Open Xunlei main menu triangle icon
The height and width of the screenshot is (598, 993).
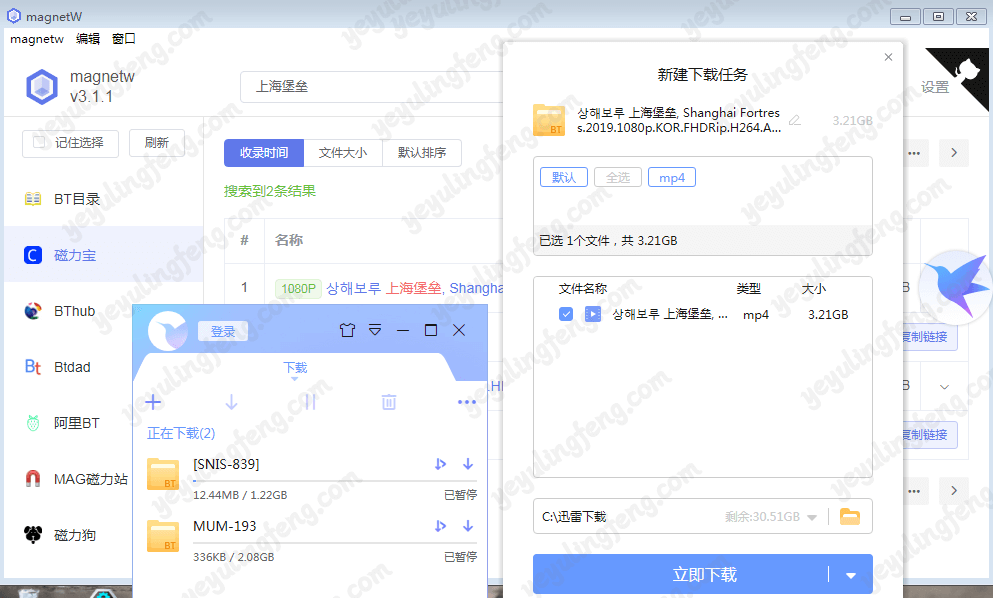pos(375,330)
